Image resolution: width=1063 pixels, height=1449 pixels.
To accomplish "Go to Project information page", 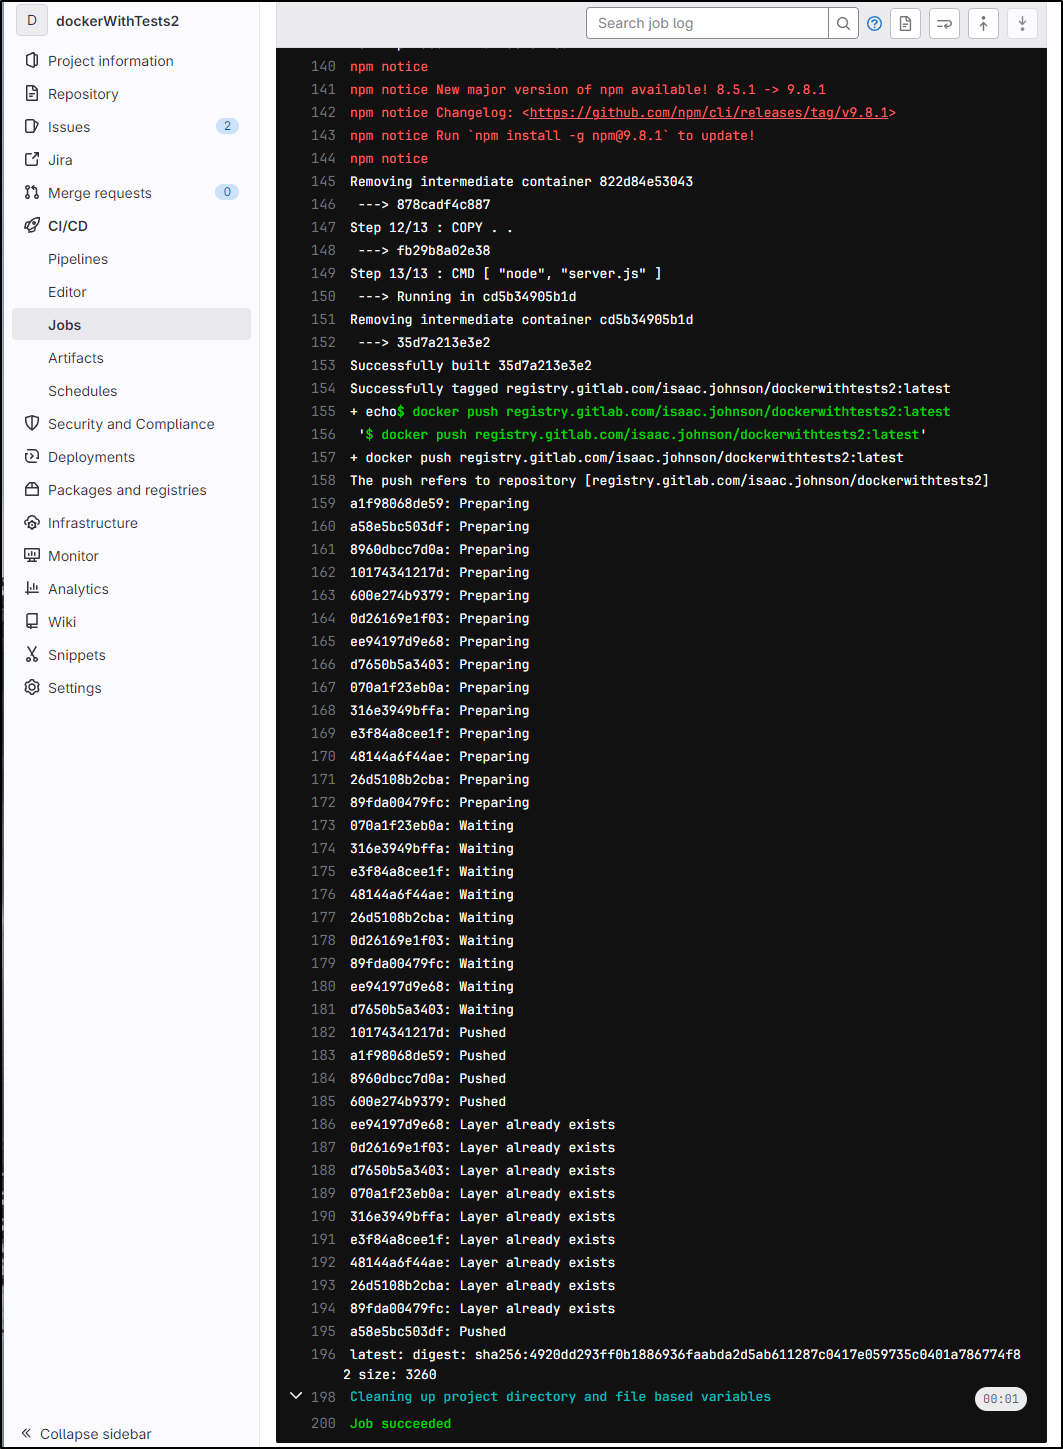I will 111,61.
